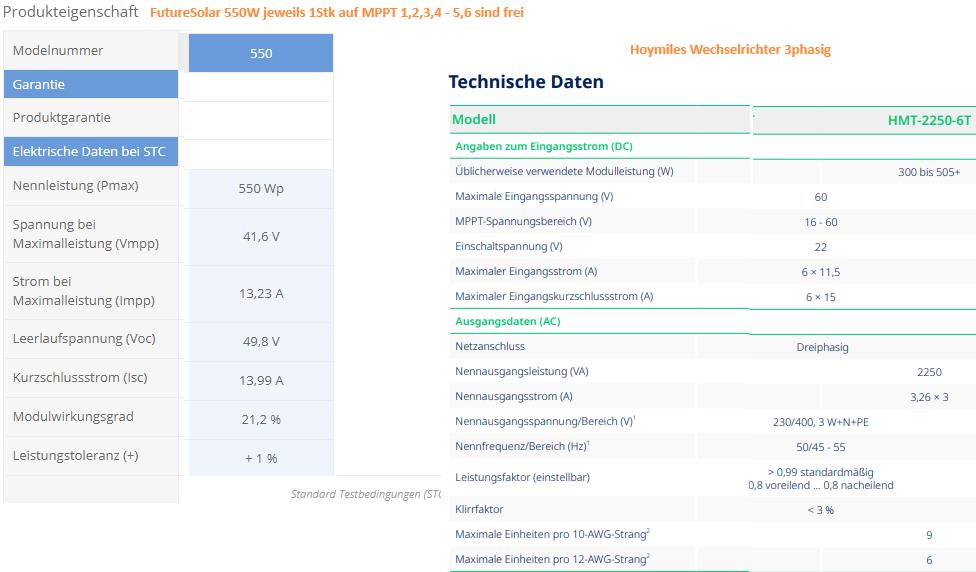Click the Modulwirkungsgrad label
This screenshot has width=976, height=572.
(x=73, y=416)
